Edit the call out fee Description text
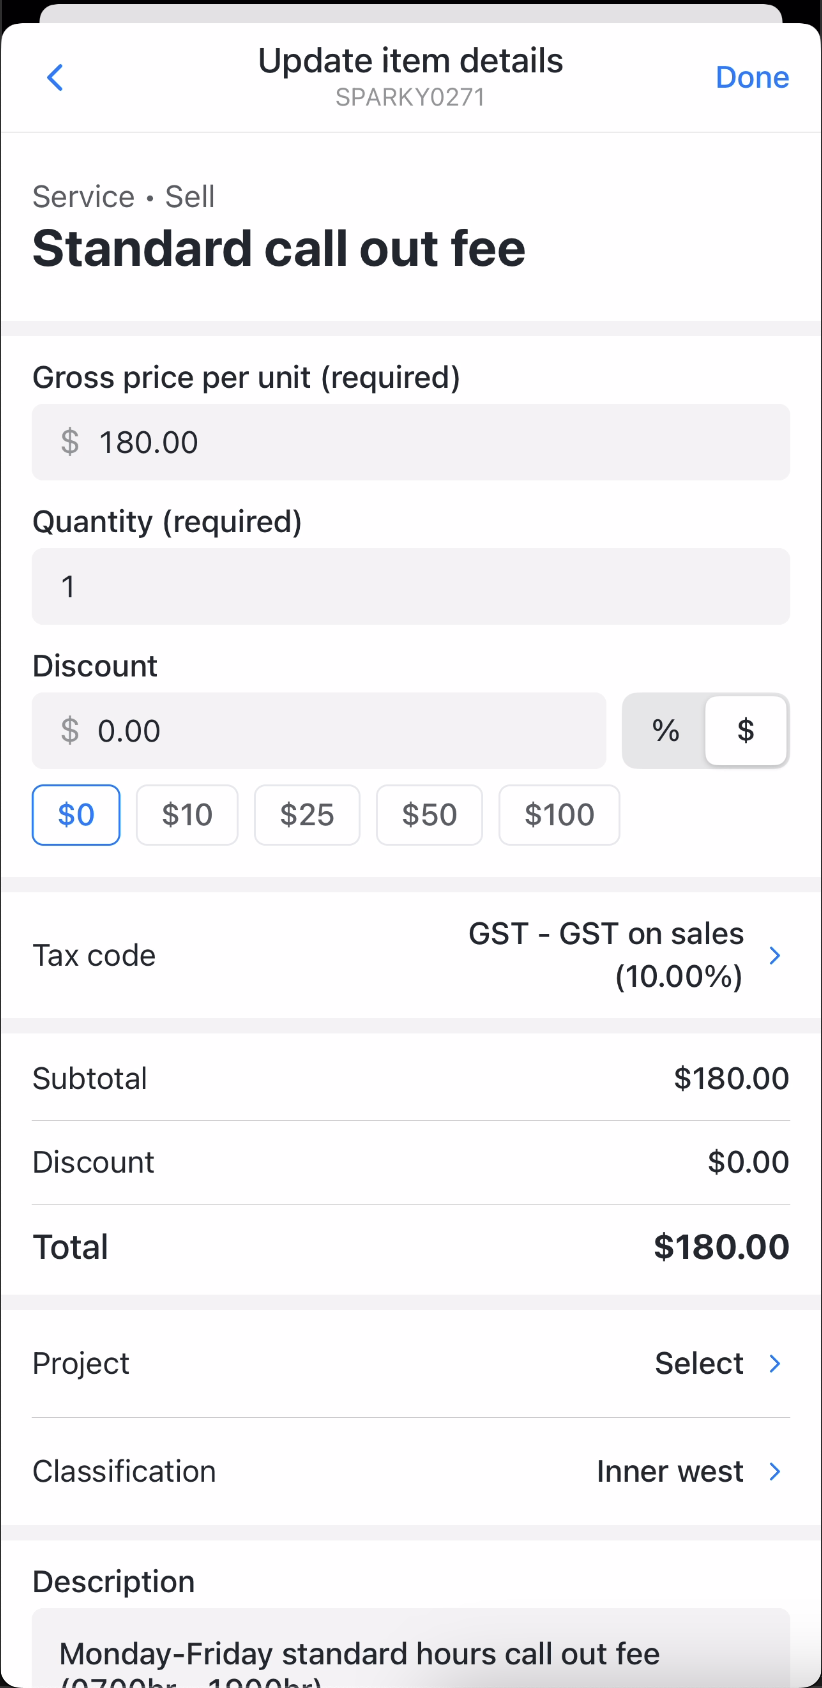This screenshot has height=1688, width=822. (410, 1652)
